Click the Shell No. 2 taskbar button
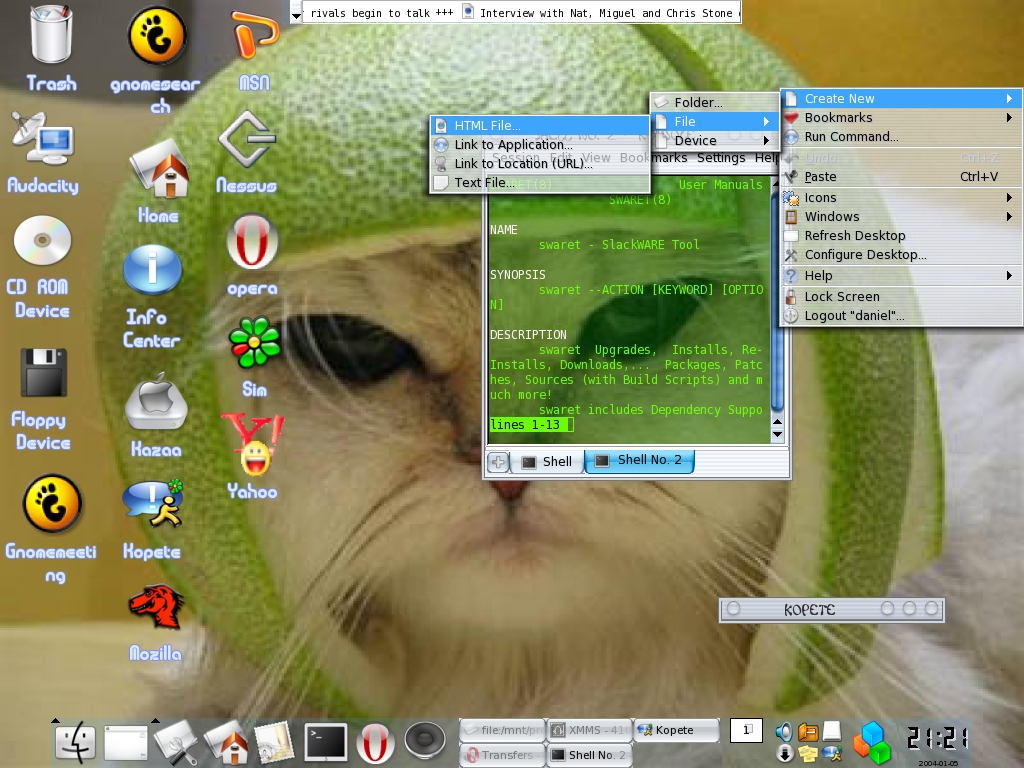The height and width of the screenshot is (768, 1024). click(x=589, y=755)
